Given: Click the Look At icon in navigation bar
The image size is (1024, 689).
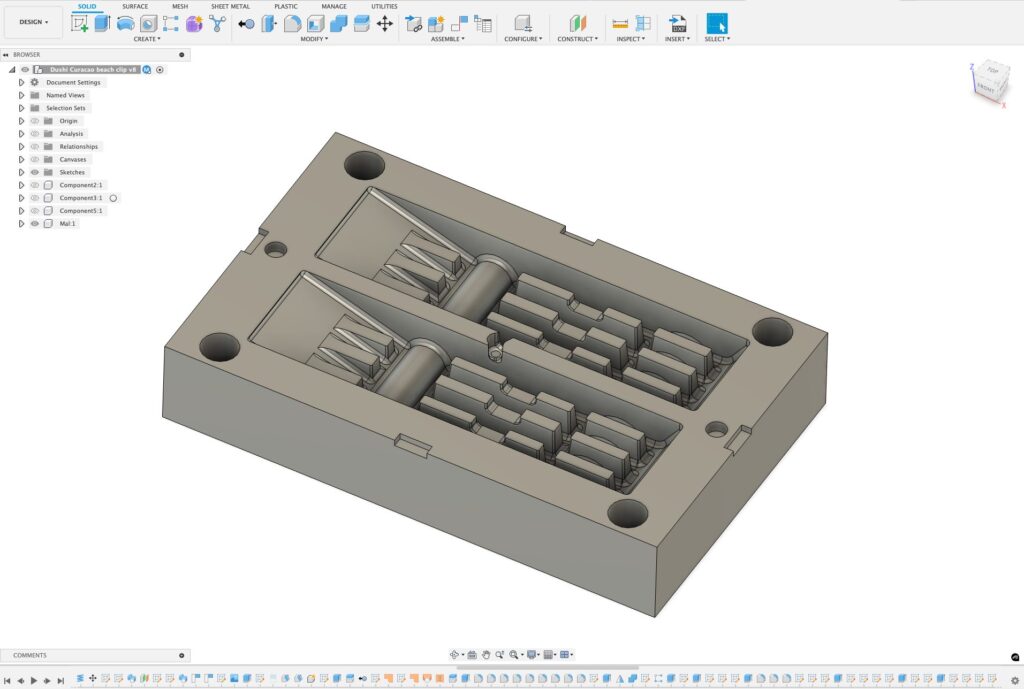Looking at the screenshot, I should [x=472, y=654].
